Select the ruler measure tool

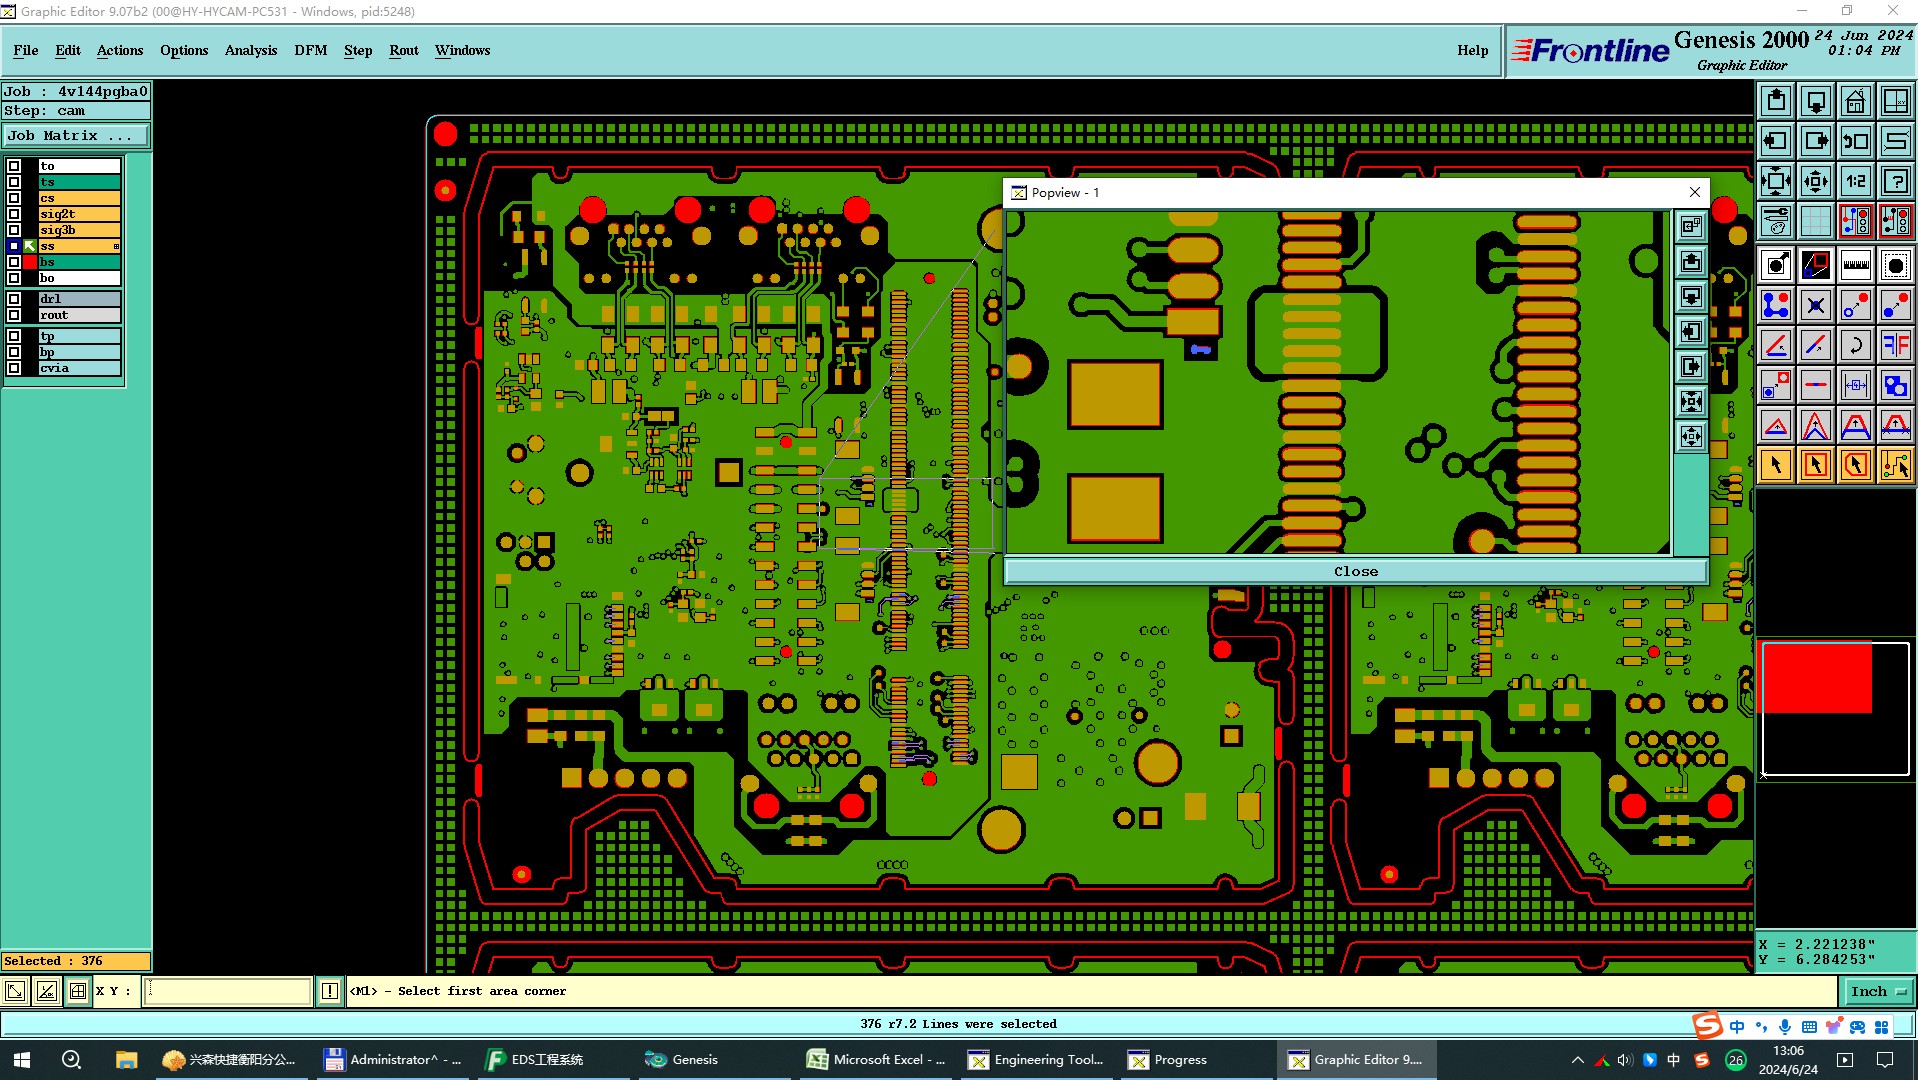[x=1855, y=265]
